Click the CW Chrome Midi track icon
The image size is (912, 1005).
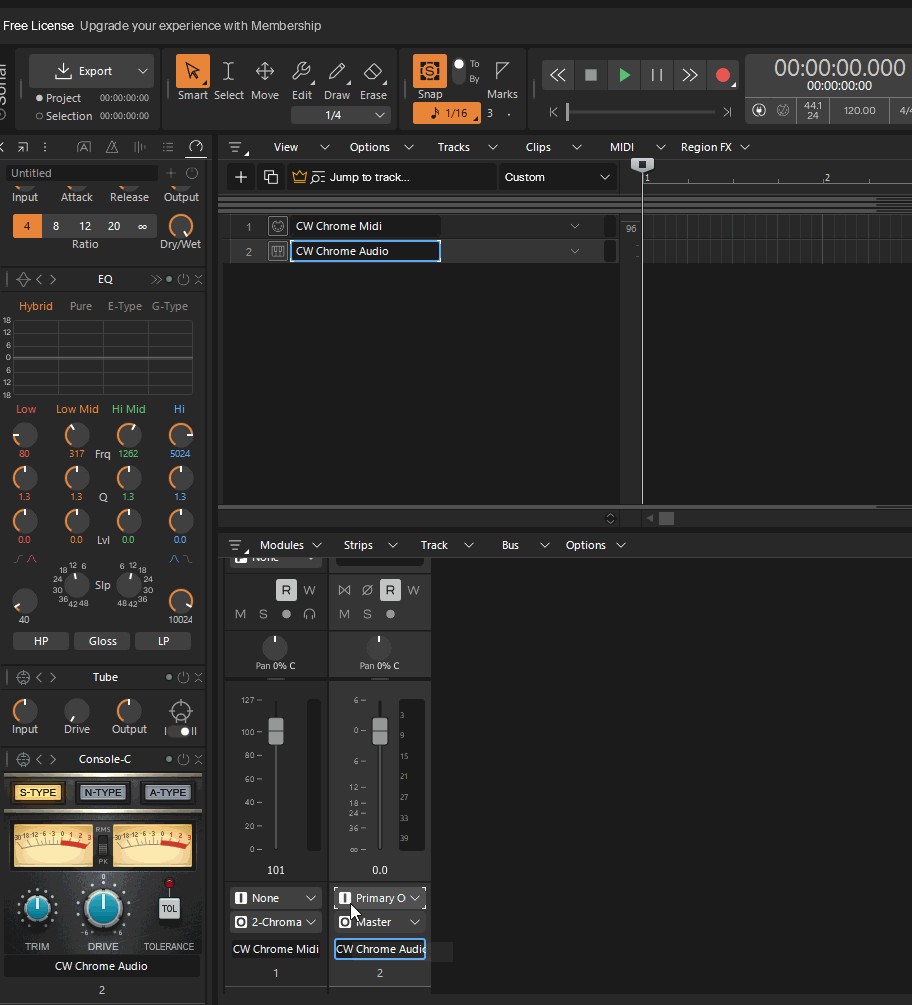[x=278, y=226]
